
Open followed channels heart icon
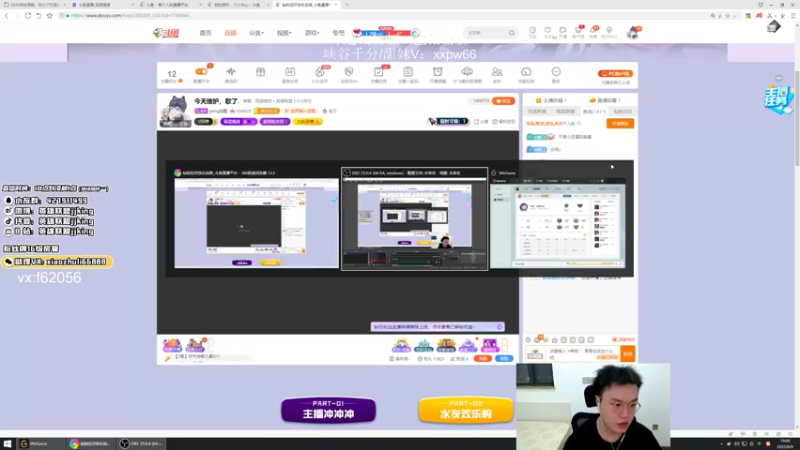[x=547, y=32]
